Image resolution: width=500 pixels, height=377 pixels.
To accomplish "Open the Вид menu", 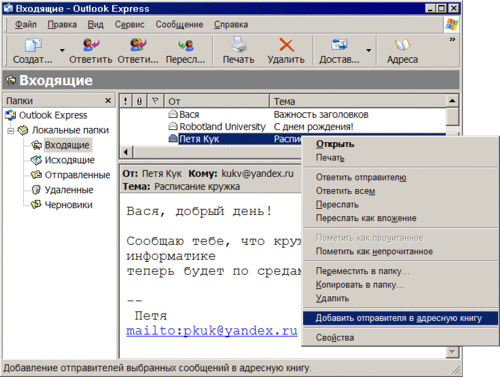I will pyautogui.click(x=96, y=24).
